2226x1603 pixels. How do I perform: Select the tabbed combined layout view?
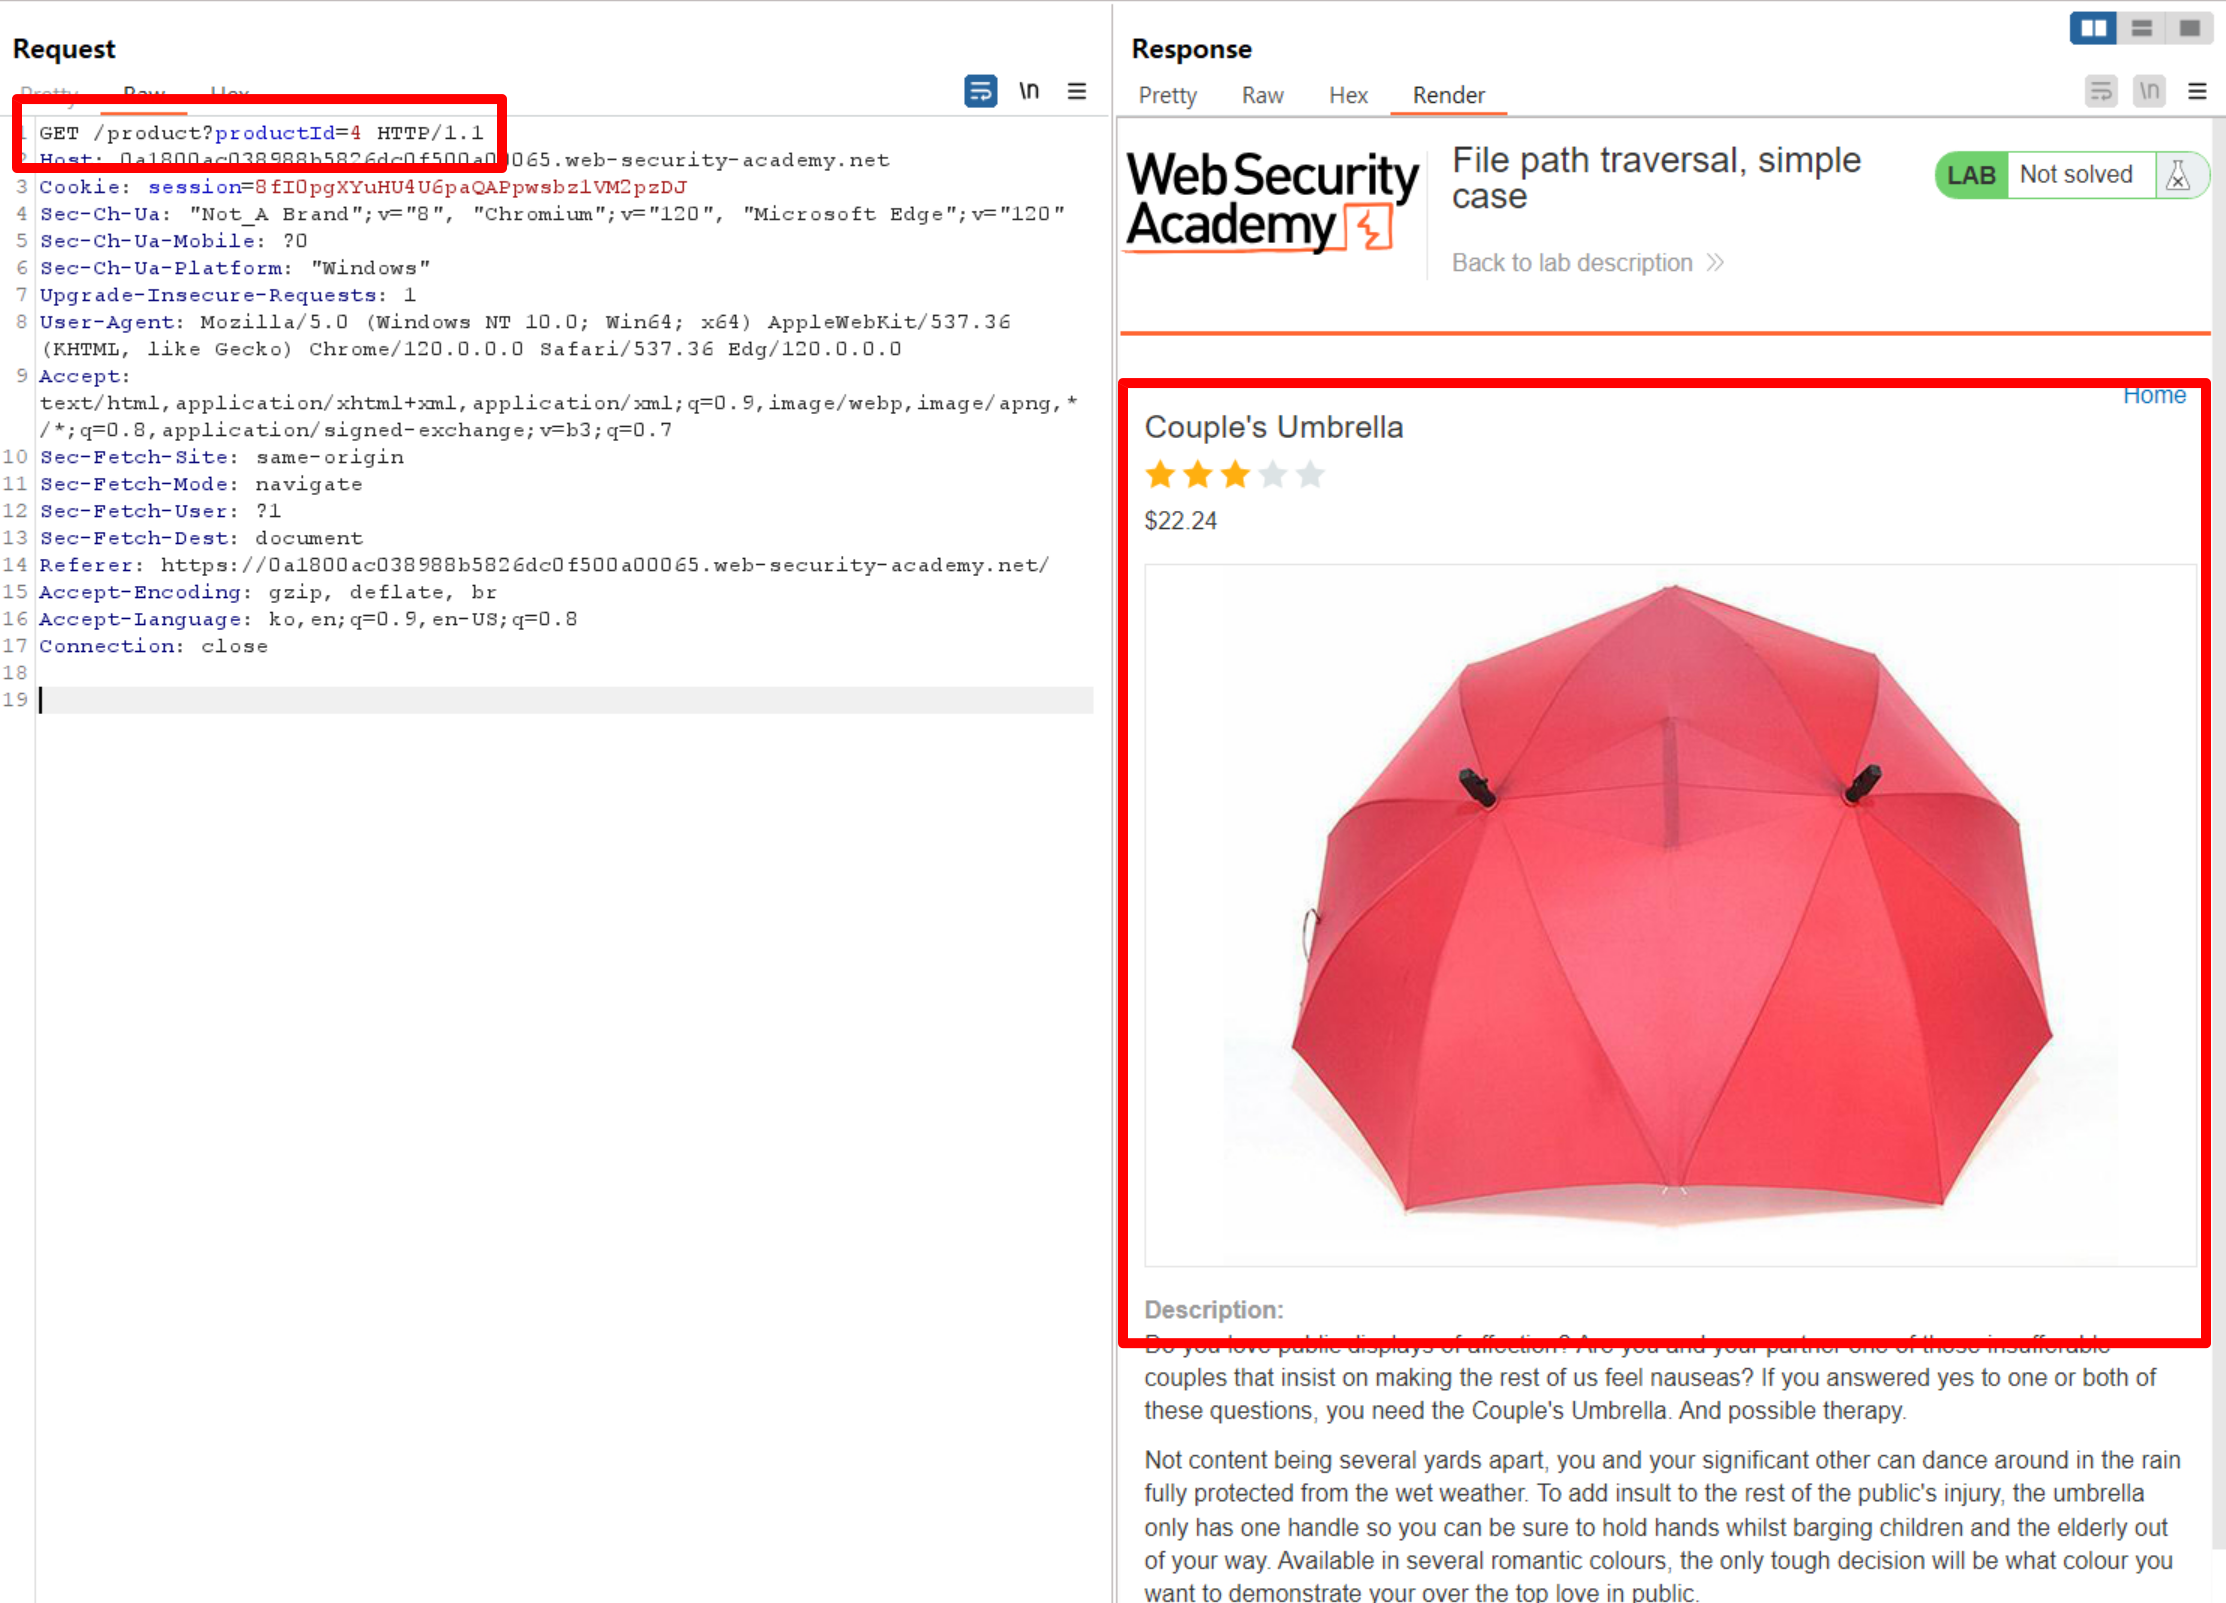pyautogui.click(x=2189, y=28)
